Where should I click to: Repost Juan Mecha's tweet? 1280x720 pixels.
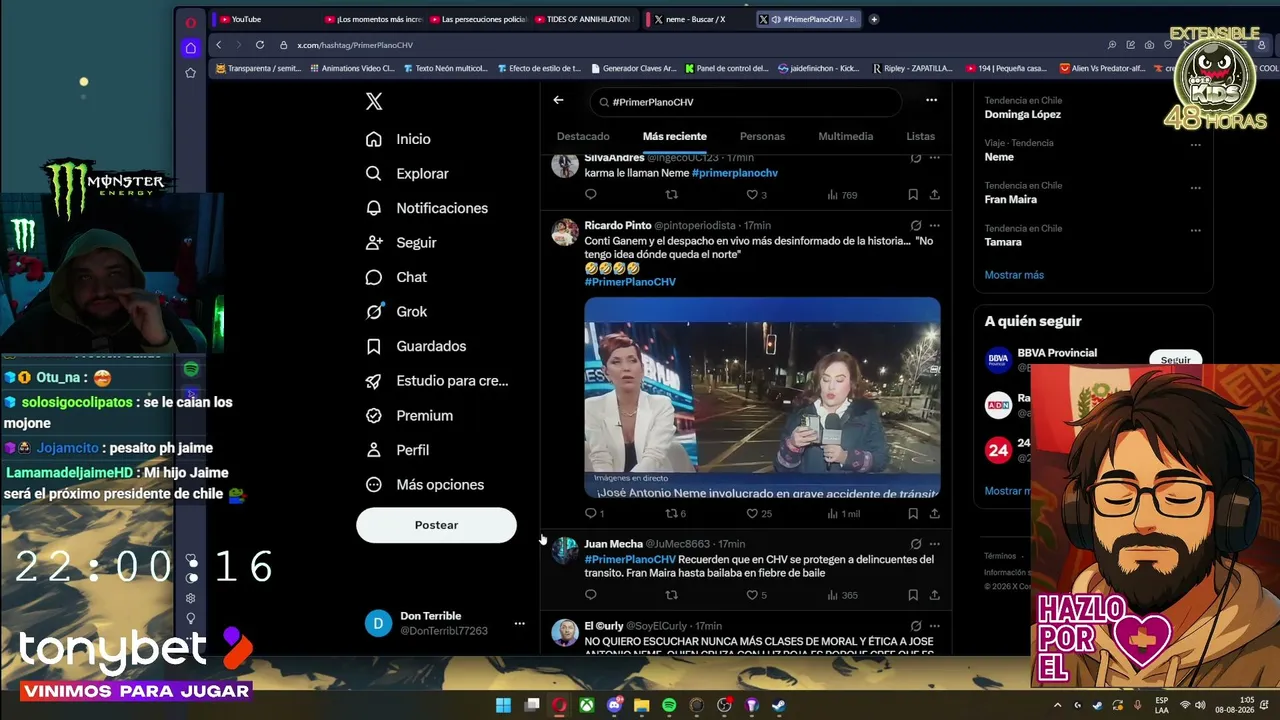click(671, 595)
